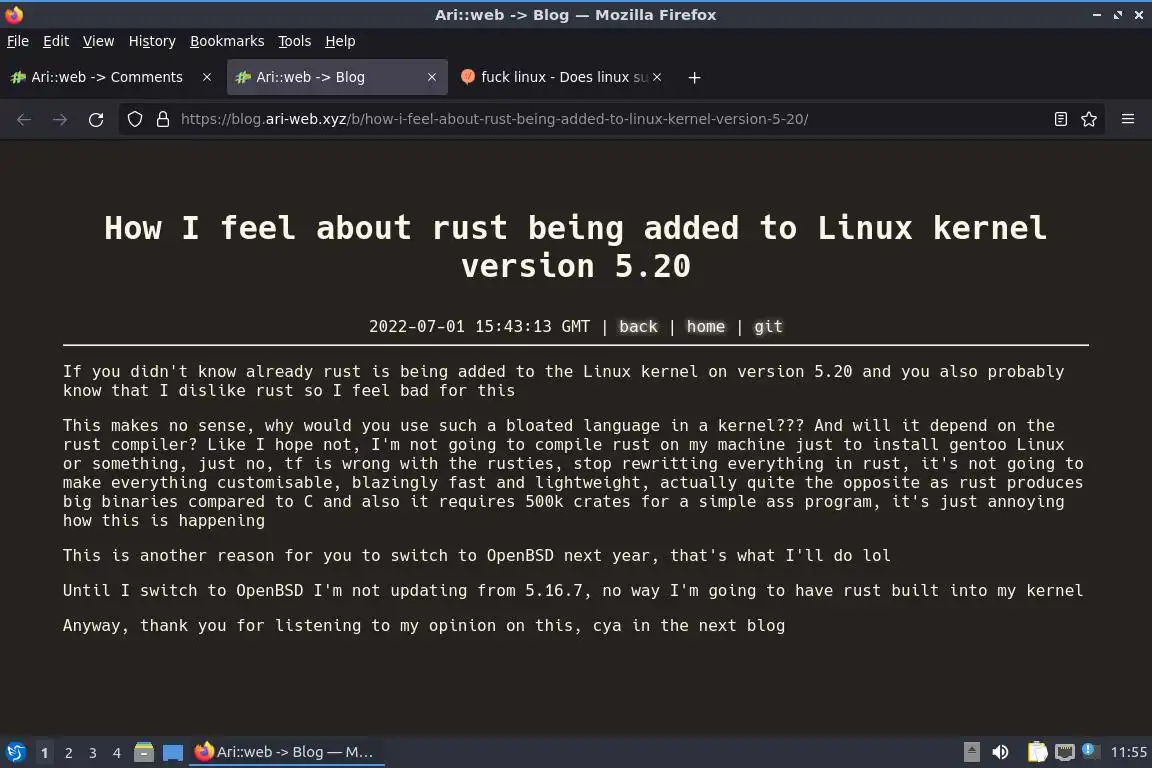Close the fuck linux tab
This screenshot has height=768, width=1152.
point(657,77)
